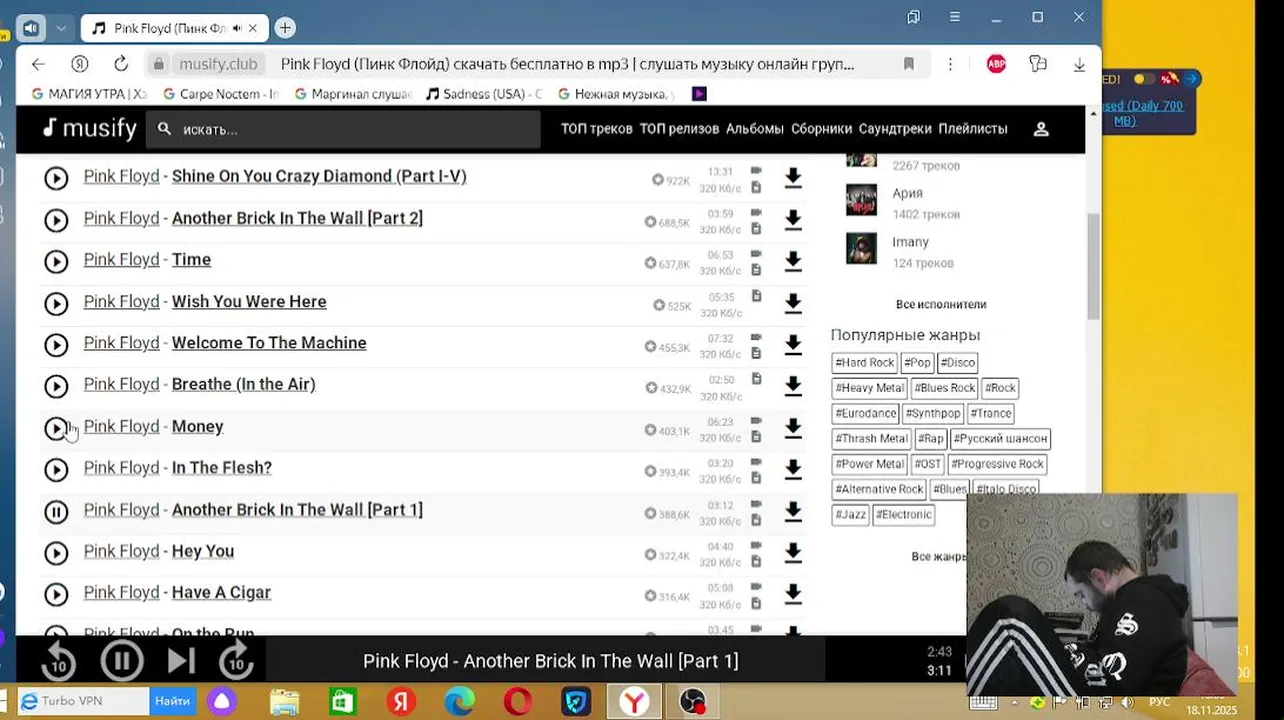Screen dimensions: 1284x720
Task: Open the ABP extension icon
Action: [996, 64]
